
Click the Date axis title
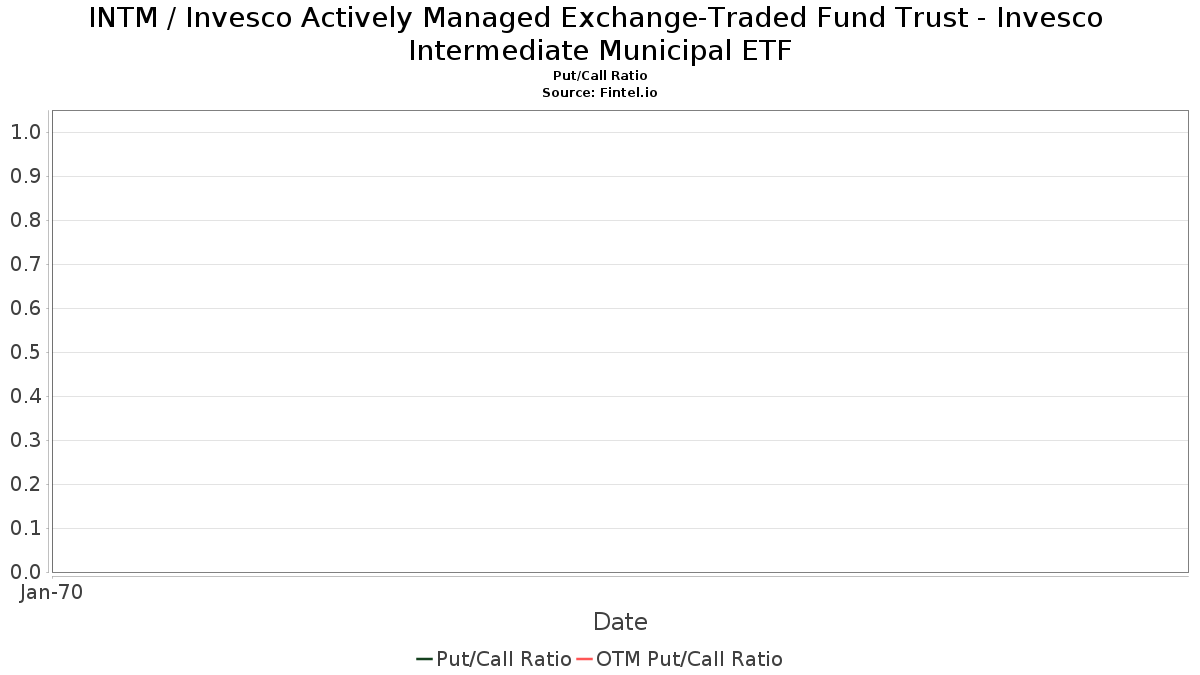(620, 622)
